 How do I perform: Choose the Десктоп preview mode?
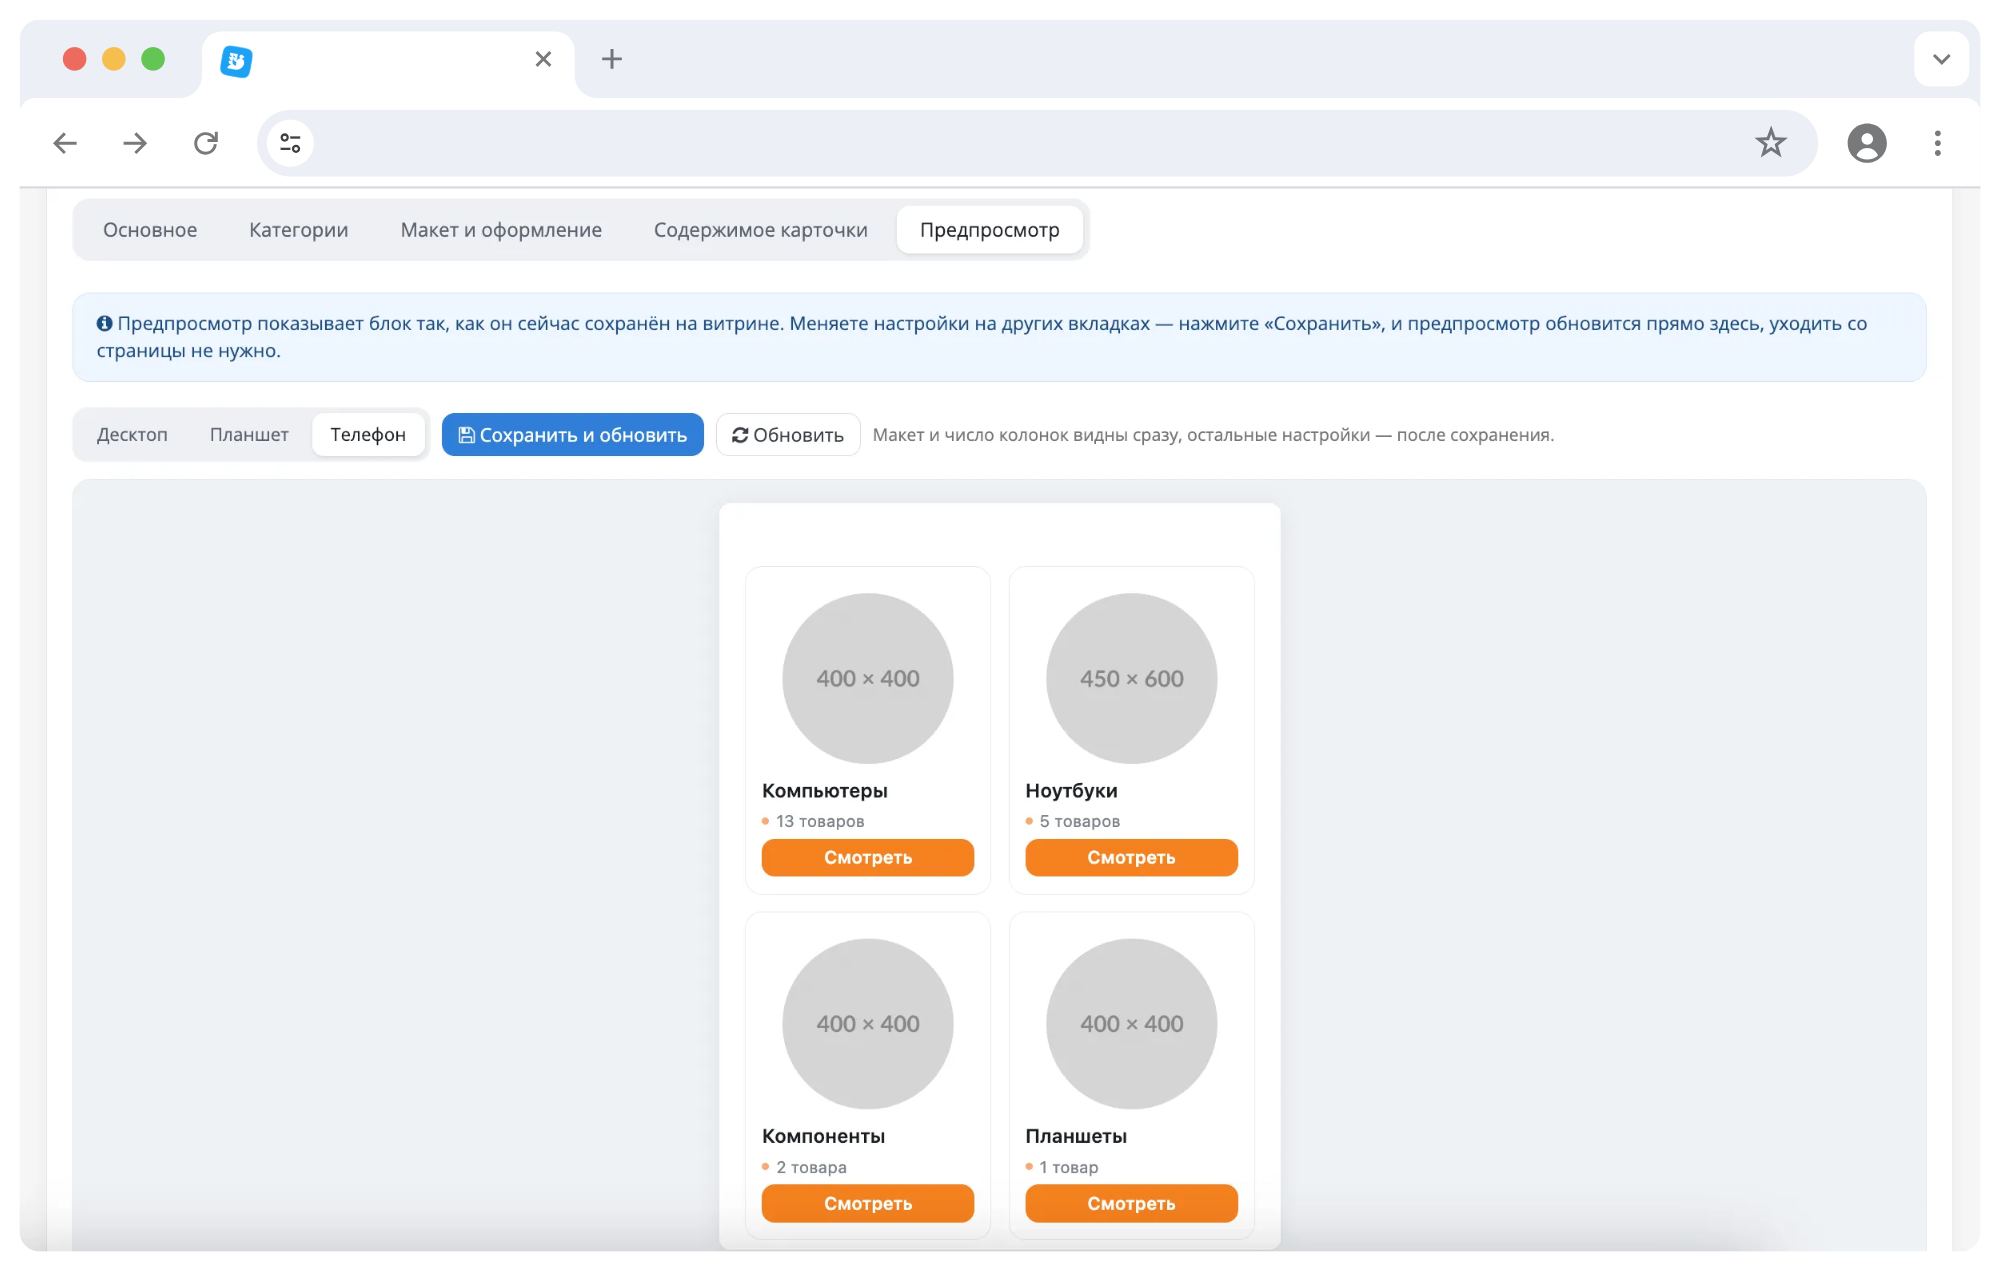pos(132,435)
